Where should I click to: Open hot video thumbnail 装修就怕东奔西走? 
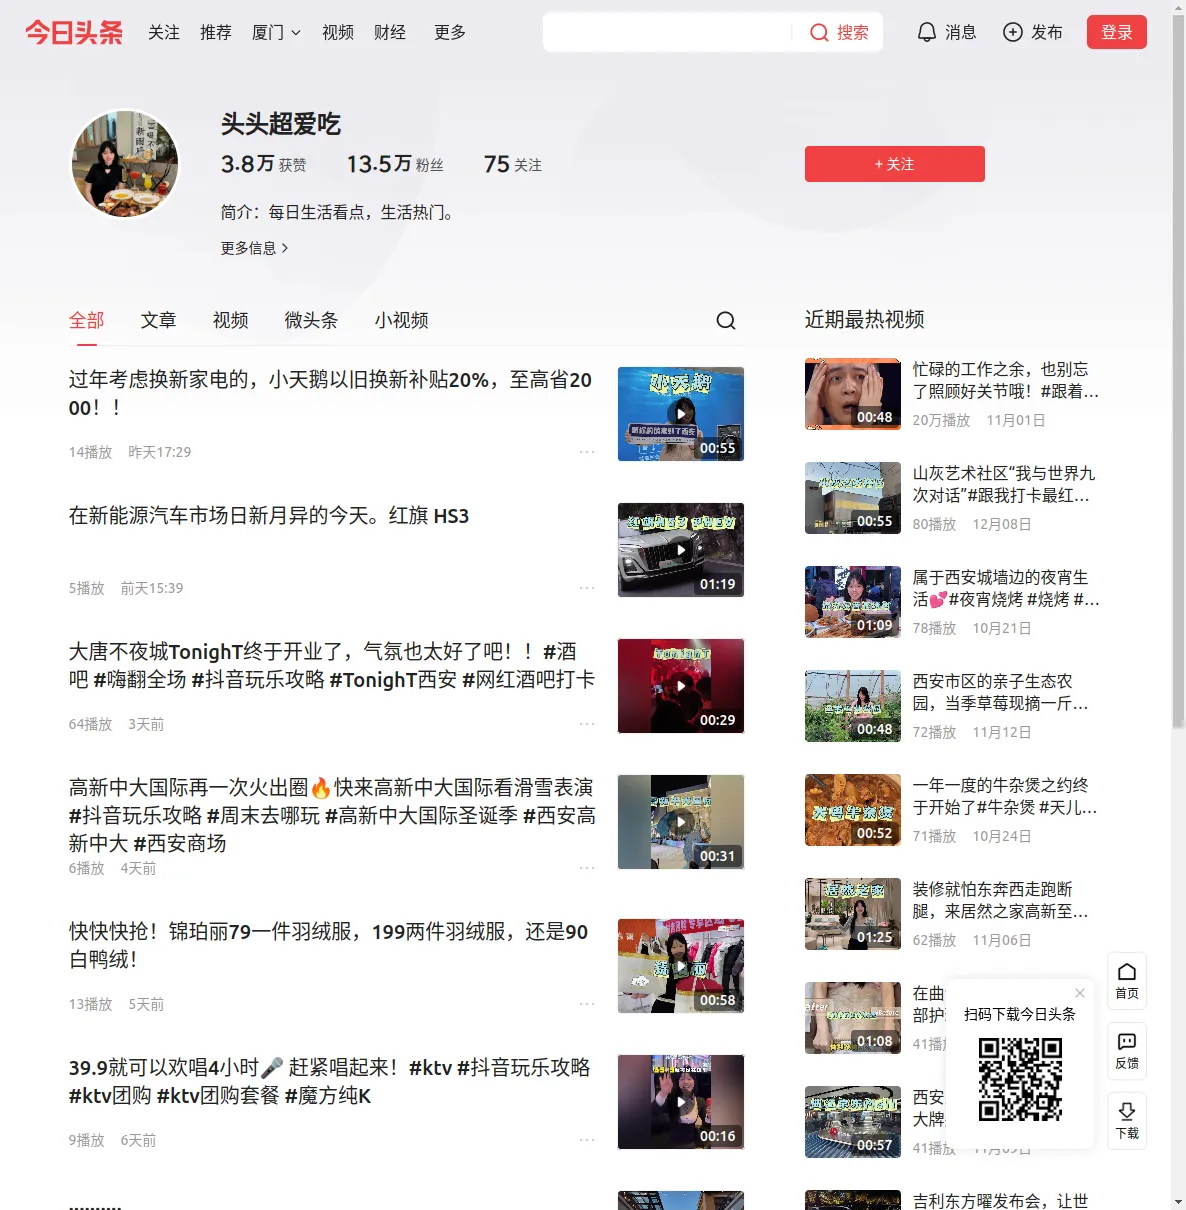[853, 914]
